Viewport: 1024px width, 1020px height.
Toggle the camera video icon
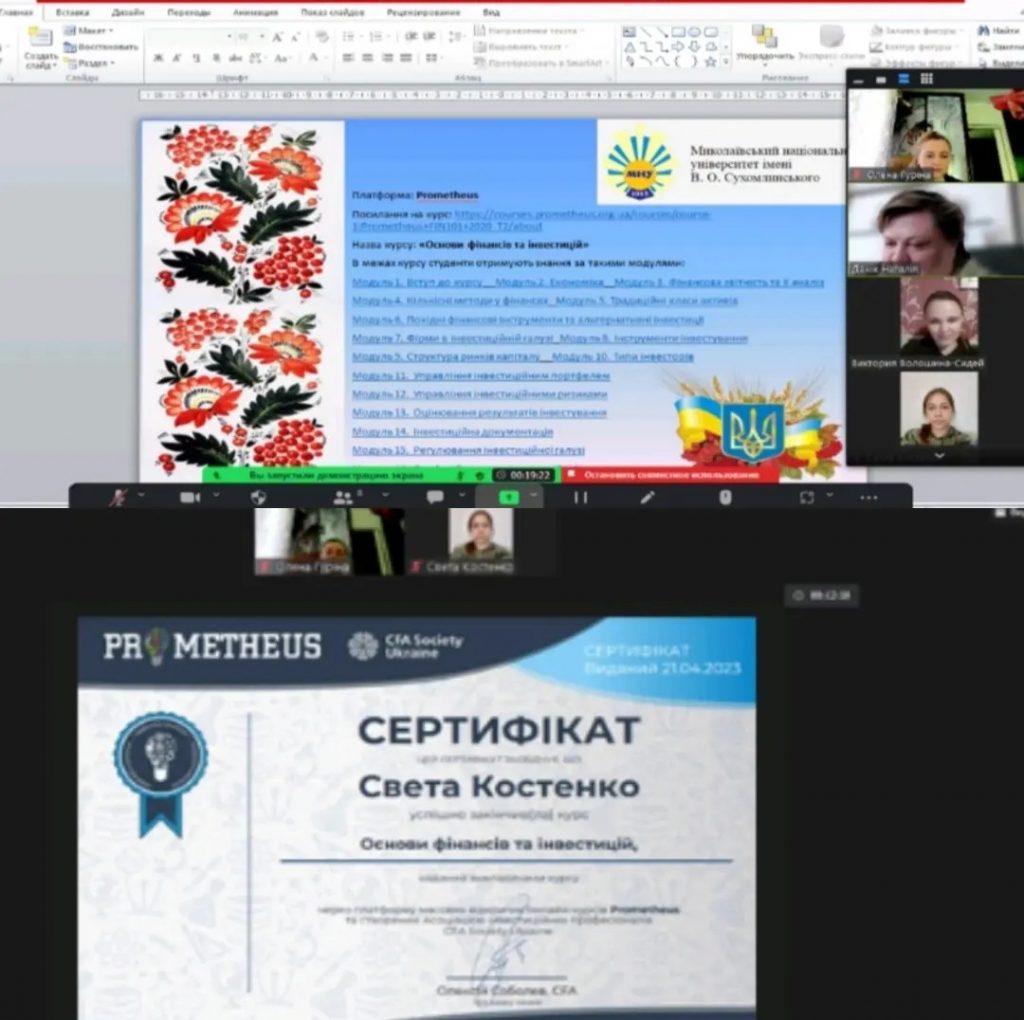coord(189,497)
